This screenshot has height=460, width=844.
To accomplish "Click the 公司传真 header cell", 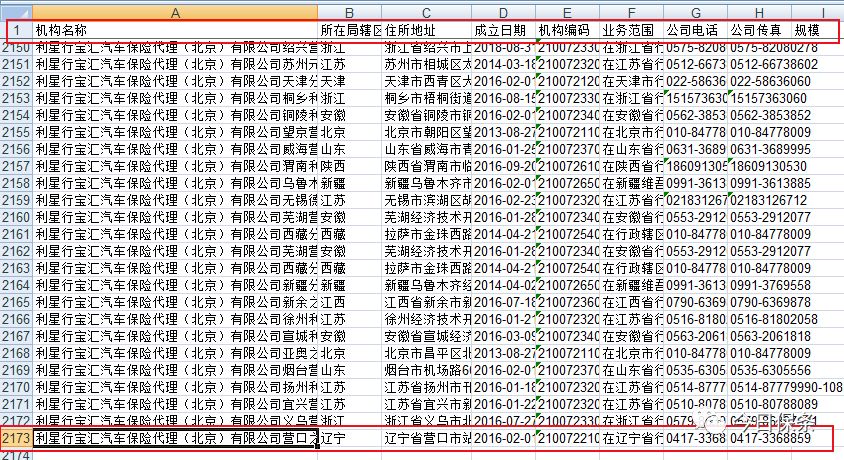I will click(759, 30).
